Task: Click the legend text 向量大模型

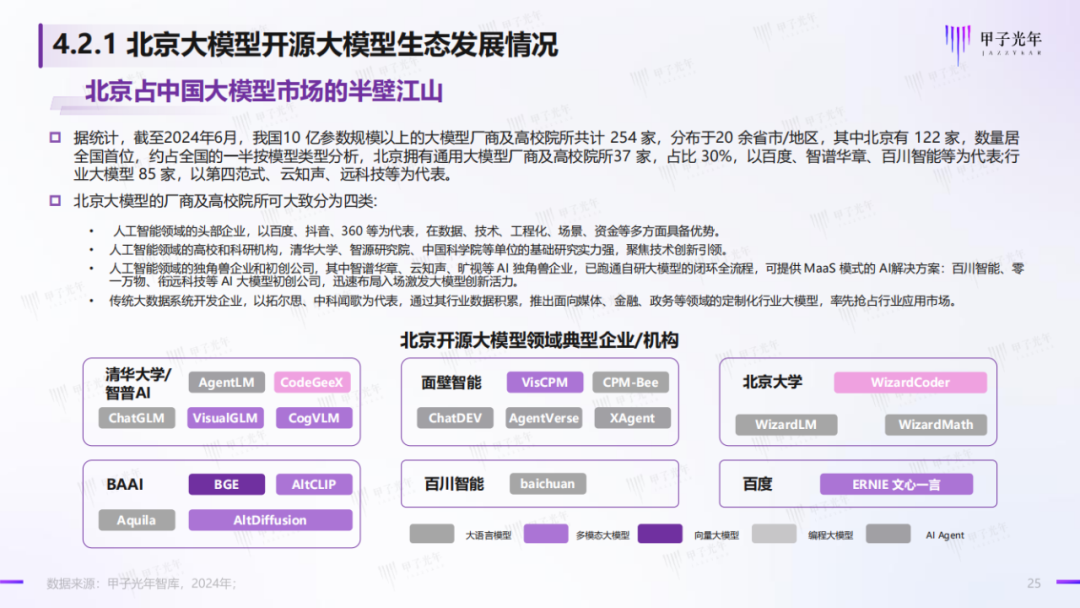Action: pyautogui.click(x=716, y=535)
